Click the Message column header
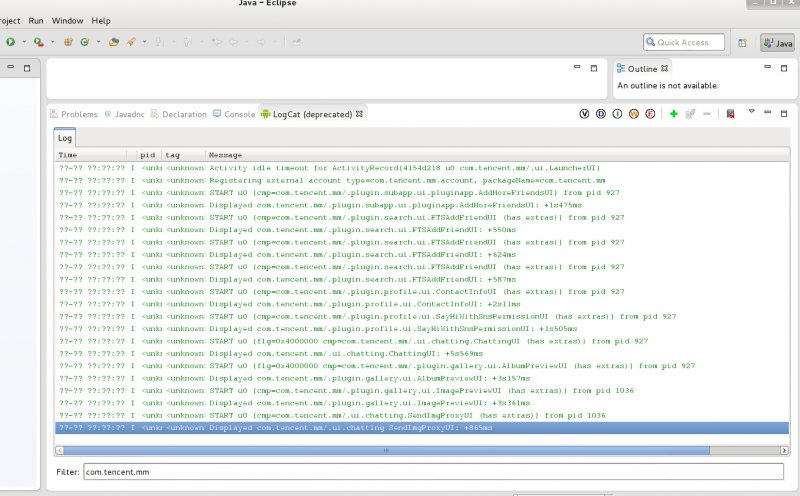Screen dimensions: 800x496 497,155
